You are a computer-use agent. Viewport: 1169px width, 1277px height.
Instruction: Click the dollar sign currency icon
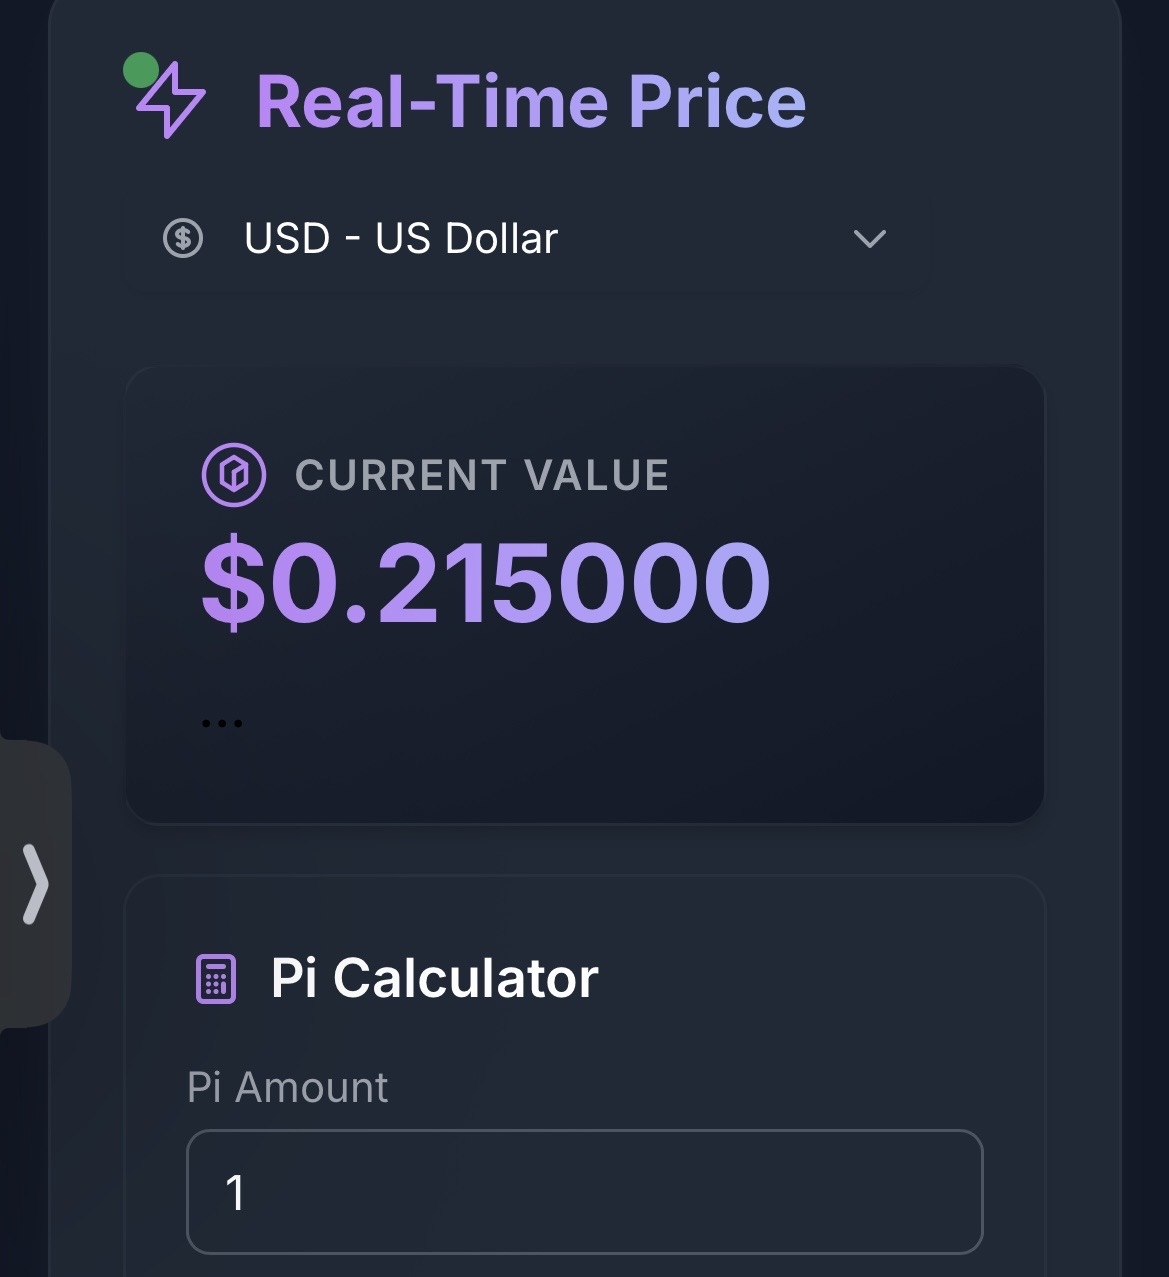tap(183, 238)
